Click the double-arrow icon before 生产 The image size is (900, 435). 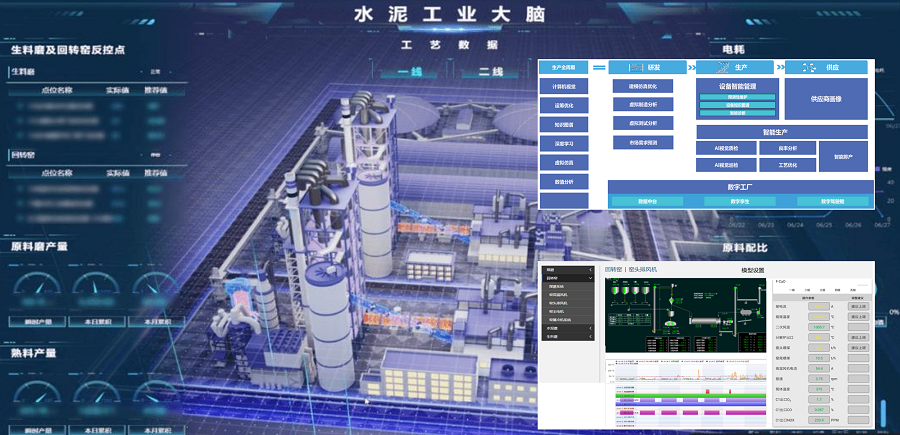click(x=691, y=67)
